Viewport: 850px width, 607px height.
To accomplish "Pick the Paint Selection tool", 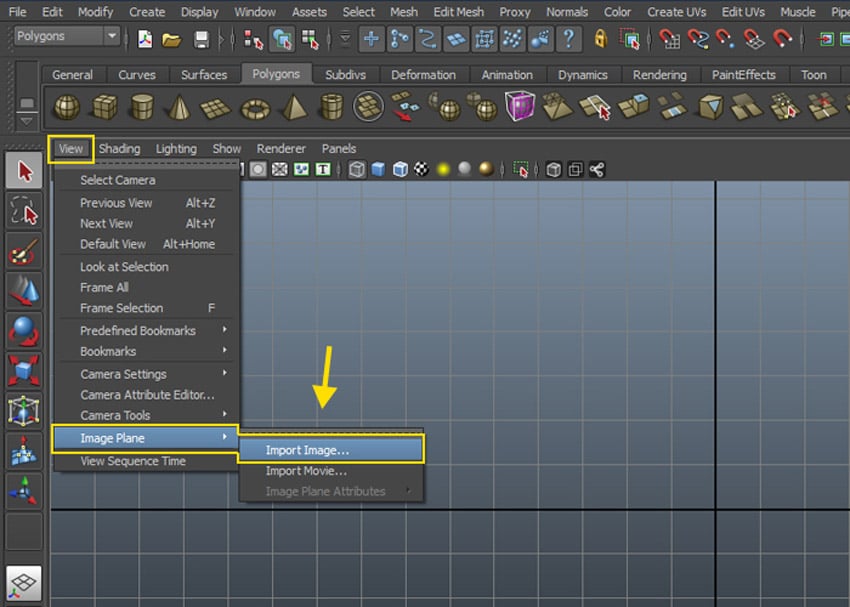I will [x=24, y=251].
